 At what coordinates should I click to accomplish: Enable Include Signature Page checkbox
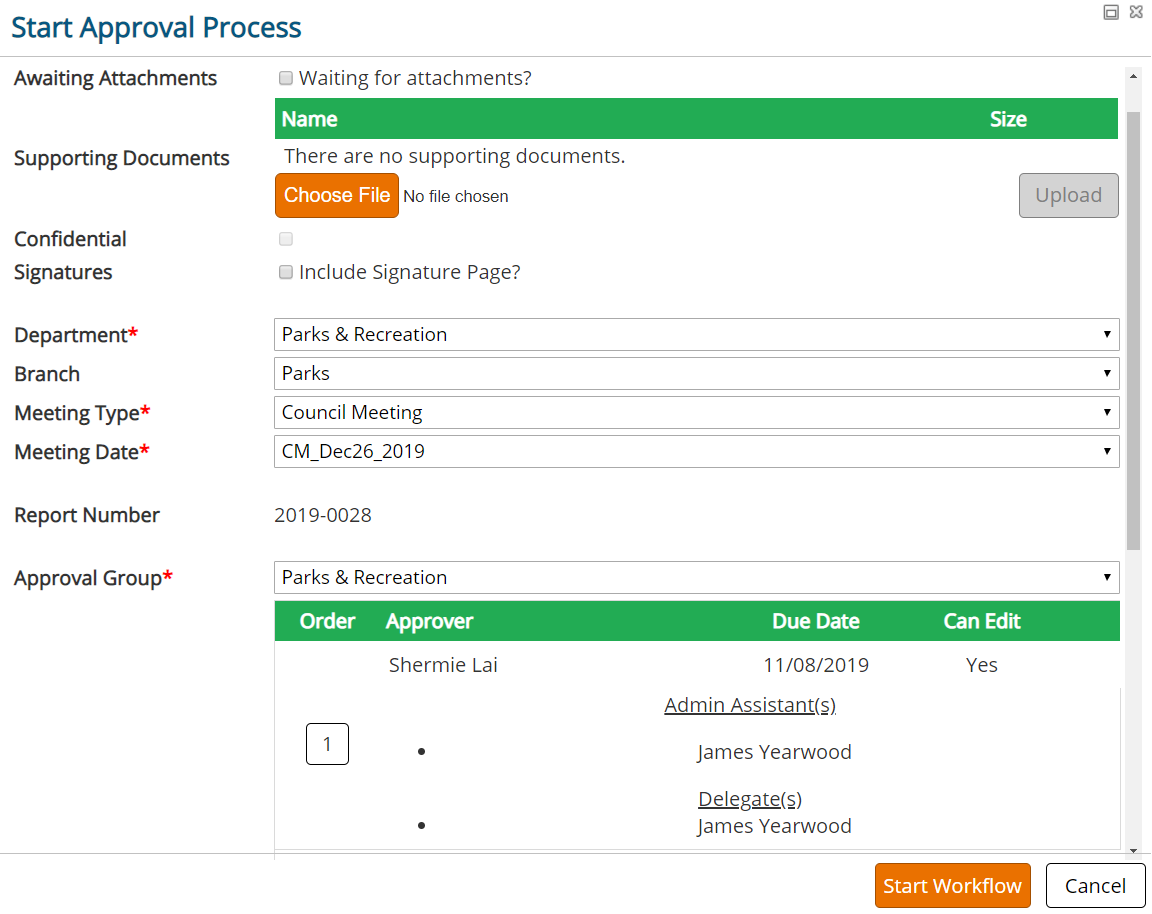coord(286,272)
